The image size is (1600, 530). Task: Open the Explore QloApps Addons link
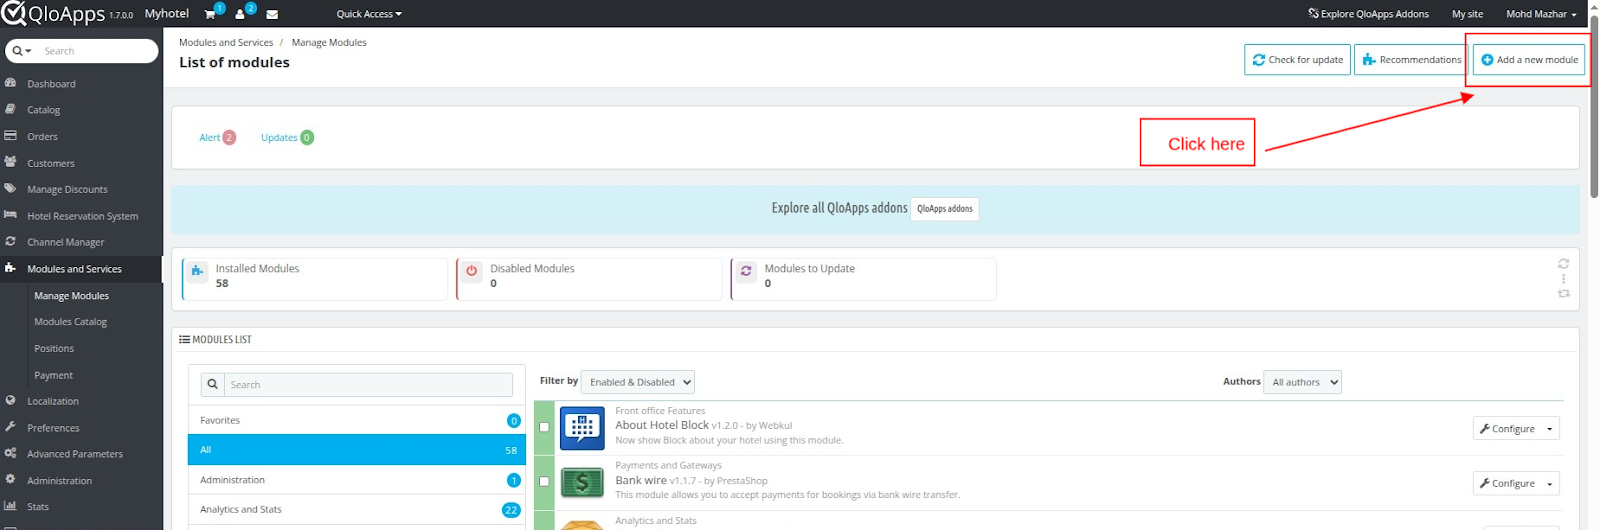click(1368, 14)
